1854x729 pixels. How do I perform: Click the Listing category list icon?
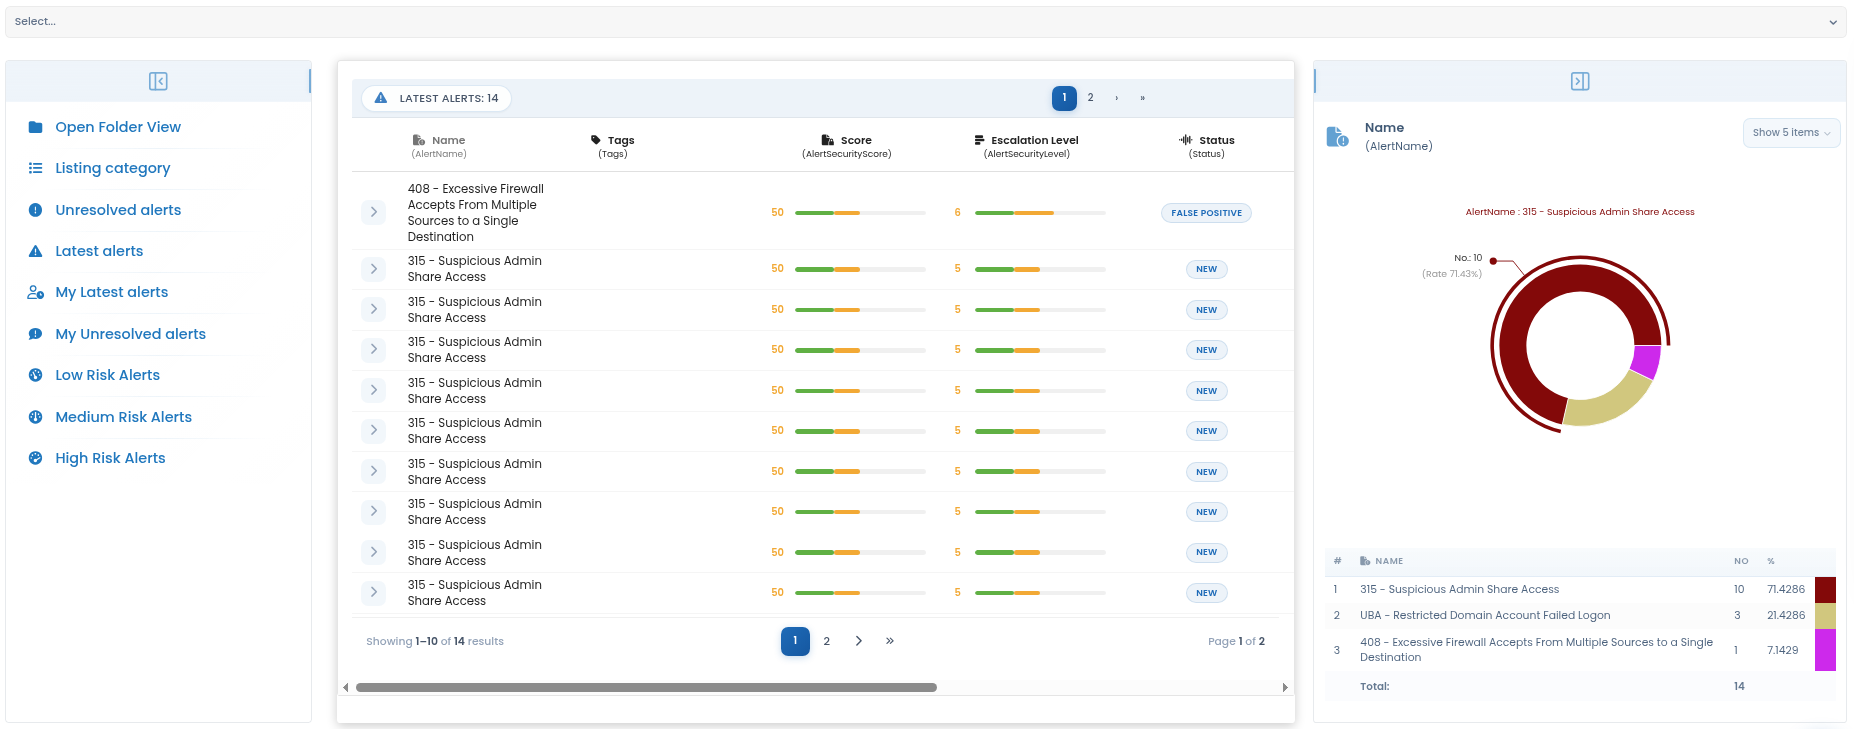pyautogui.click(x=35, y=168)
